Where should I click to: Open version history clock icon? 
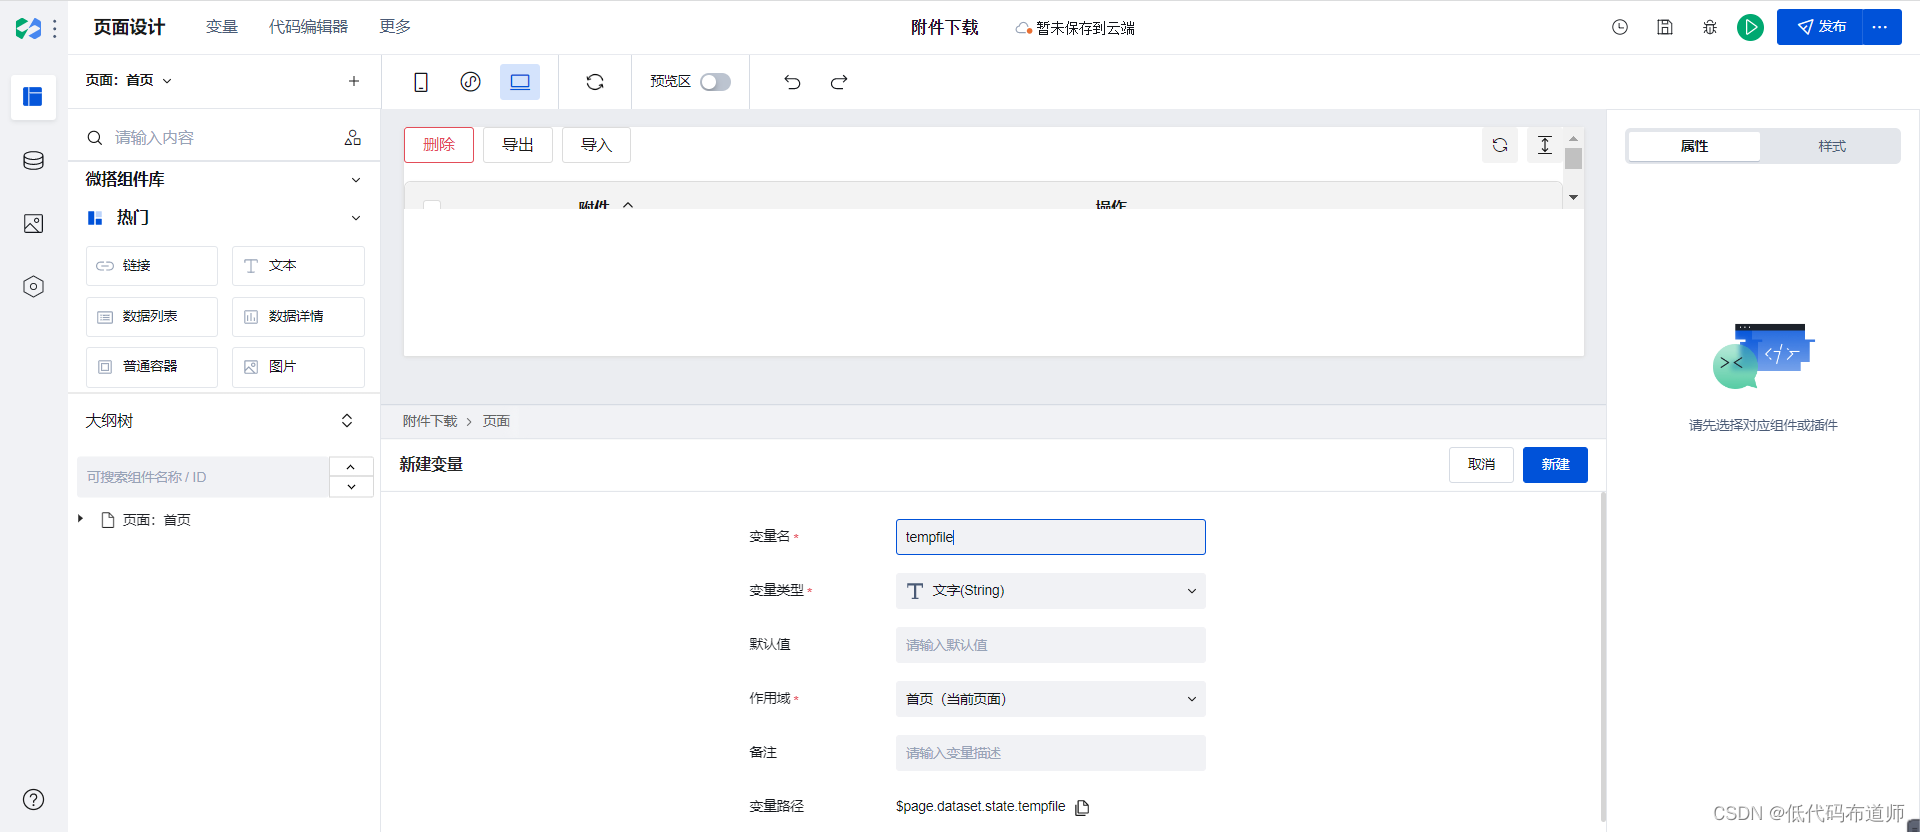tap(1620, 28)
